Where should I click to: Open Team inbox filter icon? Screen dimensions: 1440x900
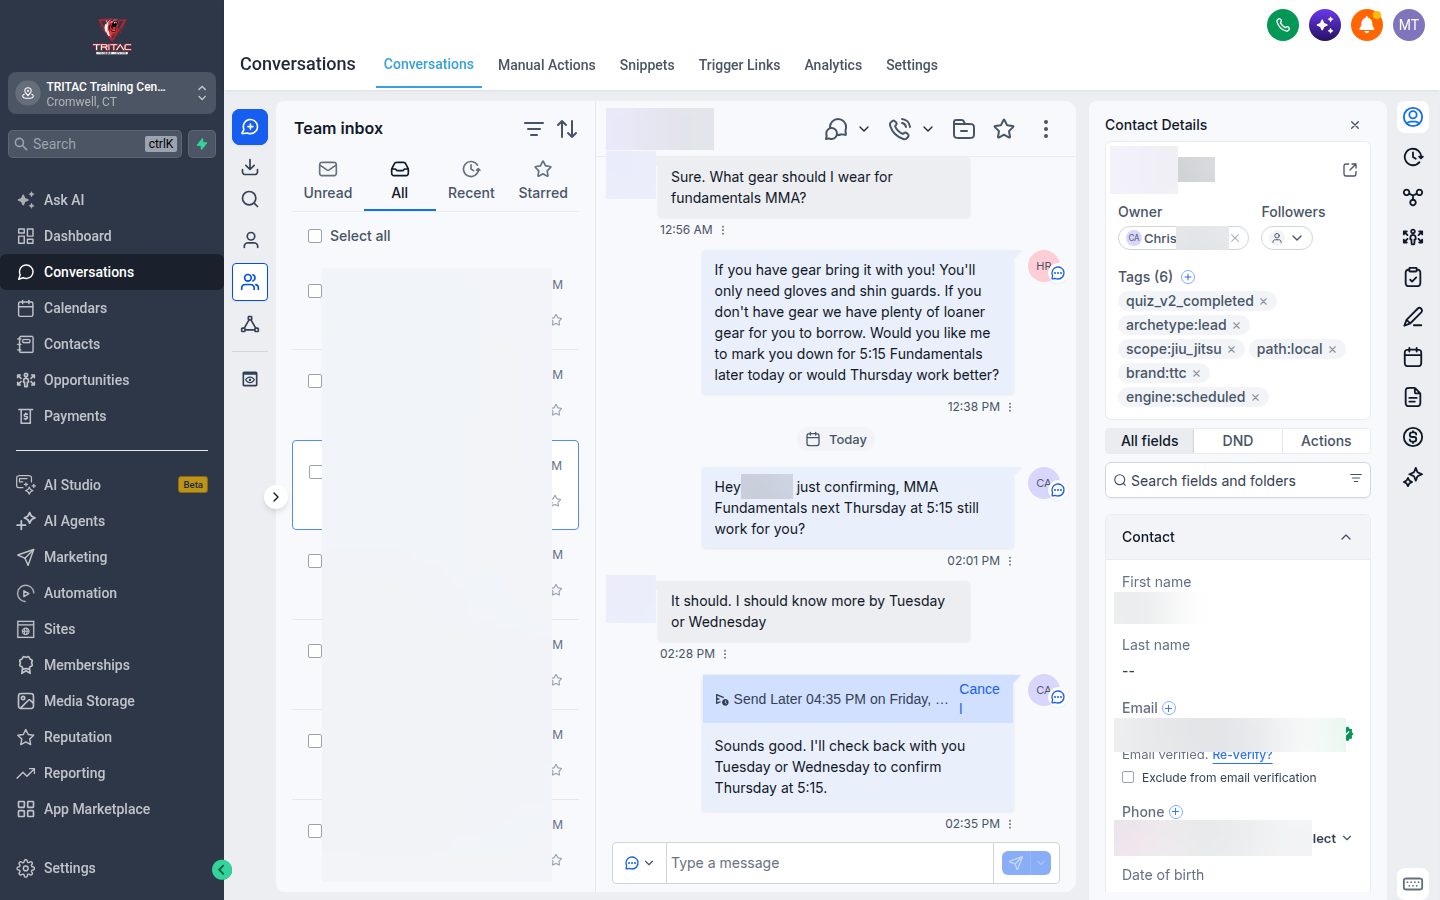click(534, 129)
